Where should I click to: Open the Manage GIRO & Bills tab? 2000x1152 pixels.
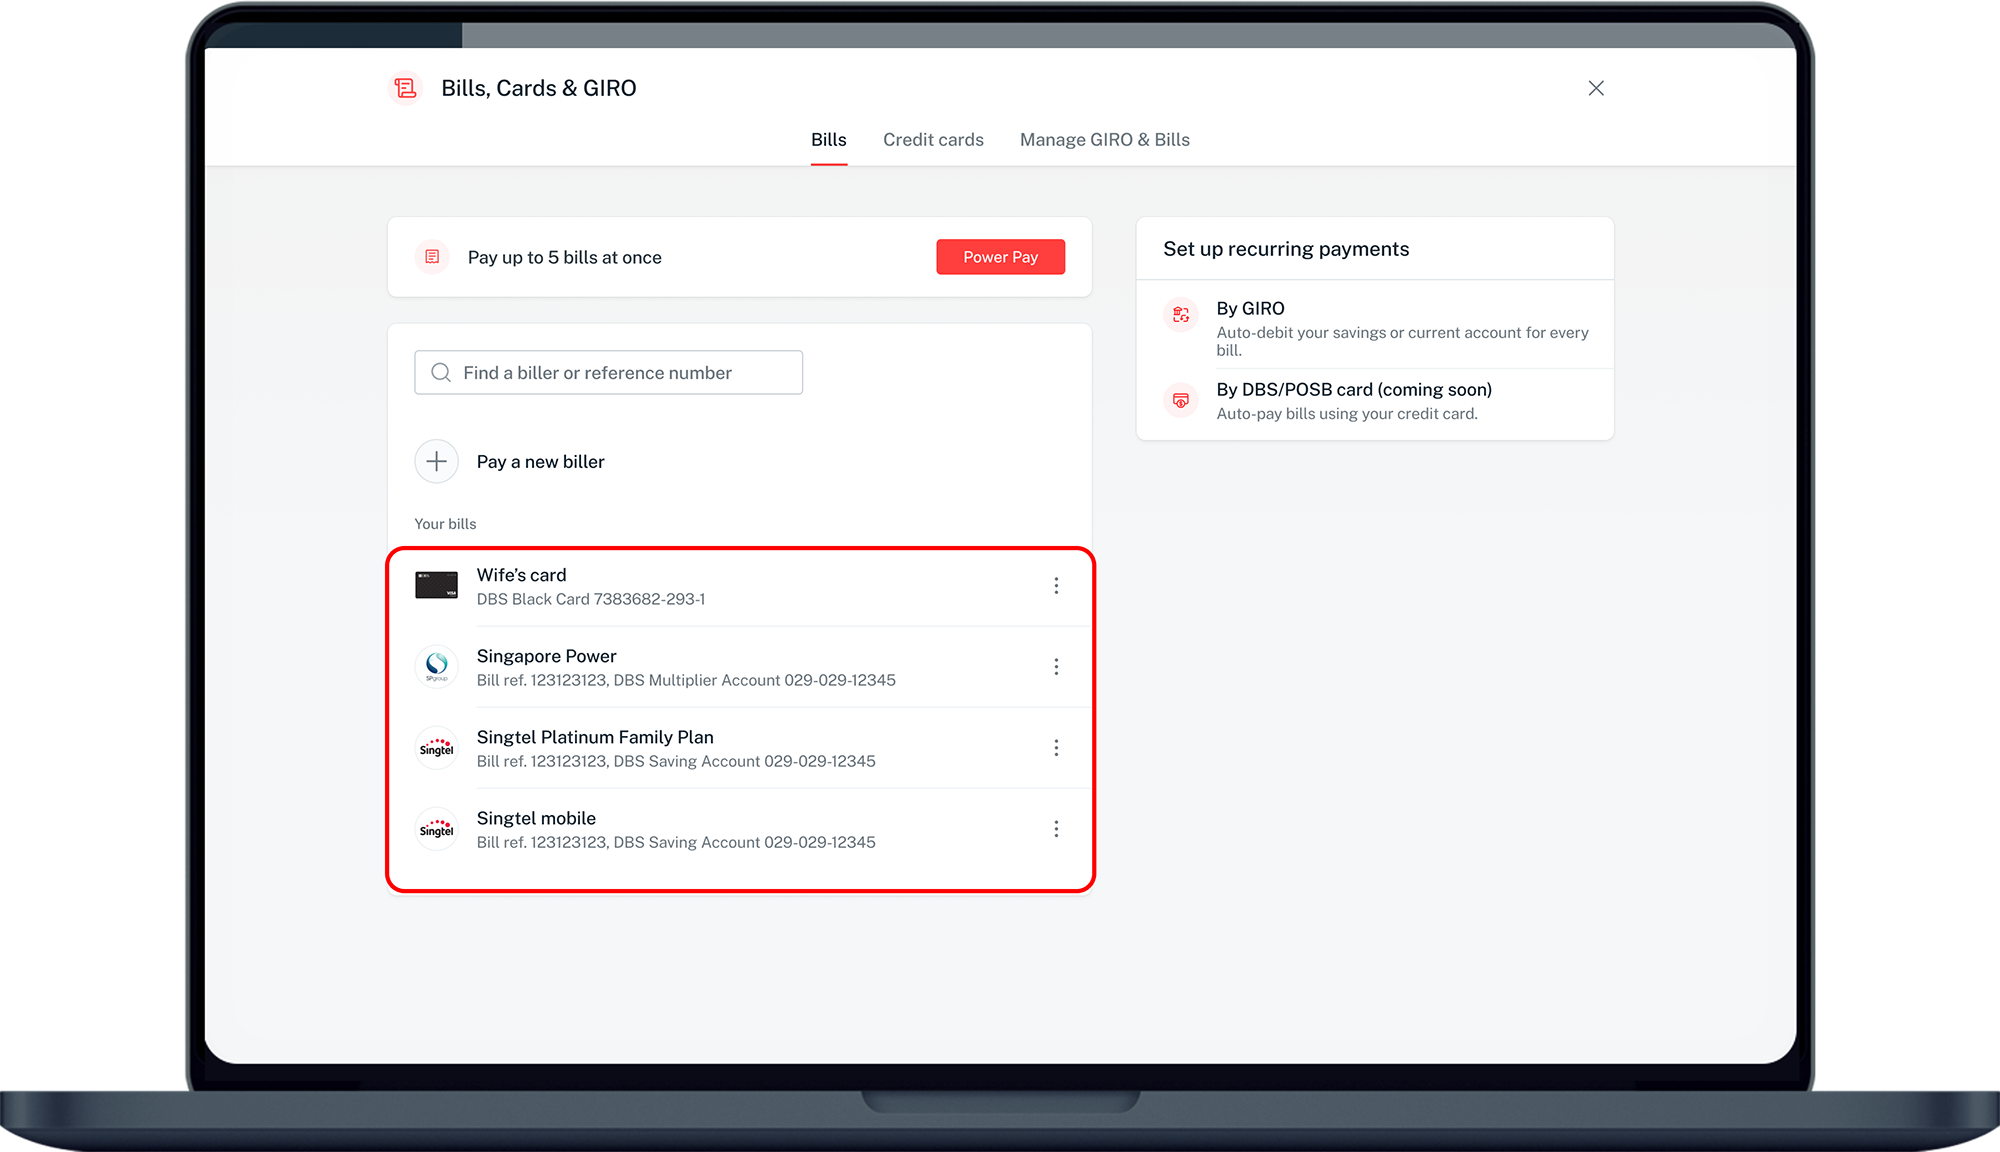pos(1104,140)
